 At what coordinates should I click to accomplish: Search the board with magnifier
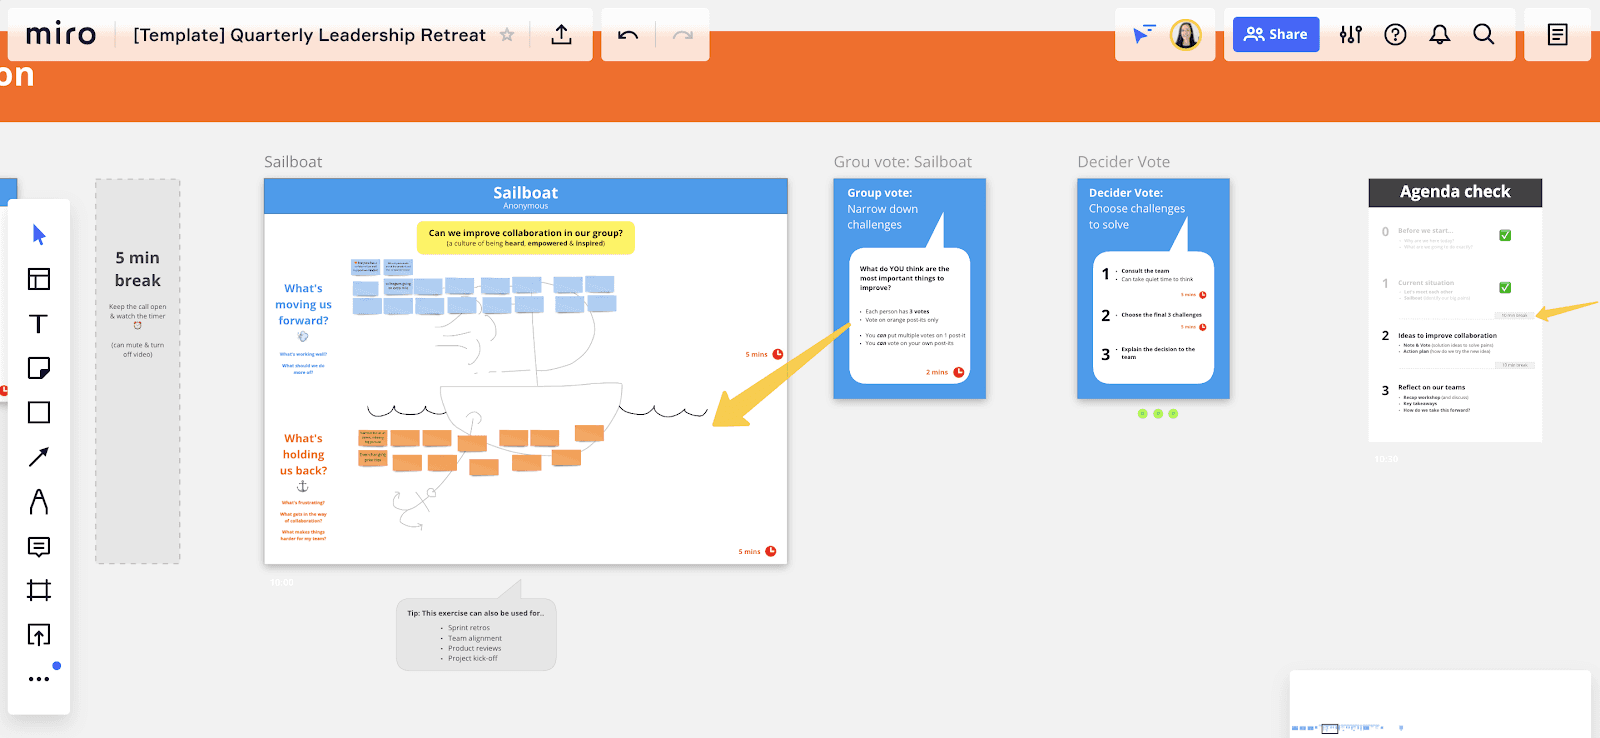(x=1484, y=35)
